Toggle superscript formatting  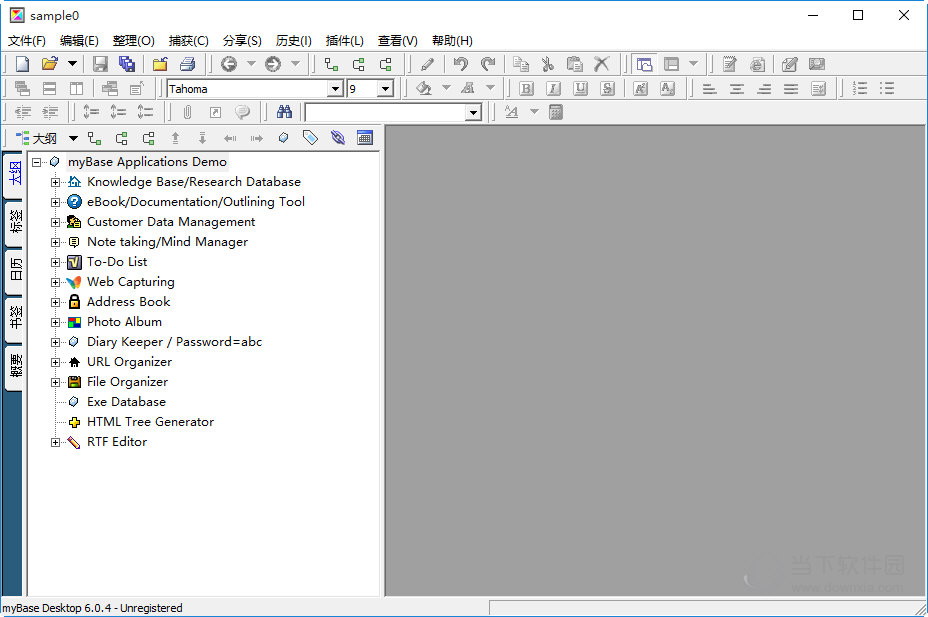pyautogui.click(x=640, y=89)
